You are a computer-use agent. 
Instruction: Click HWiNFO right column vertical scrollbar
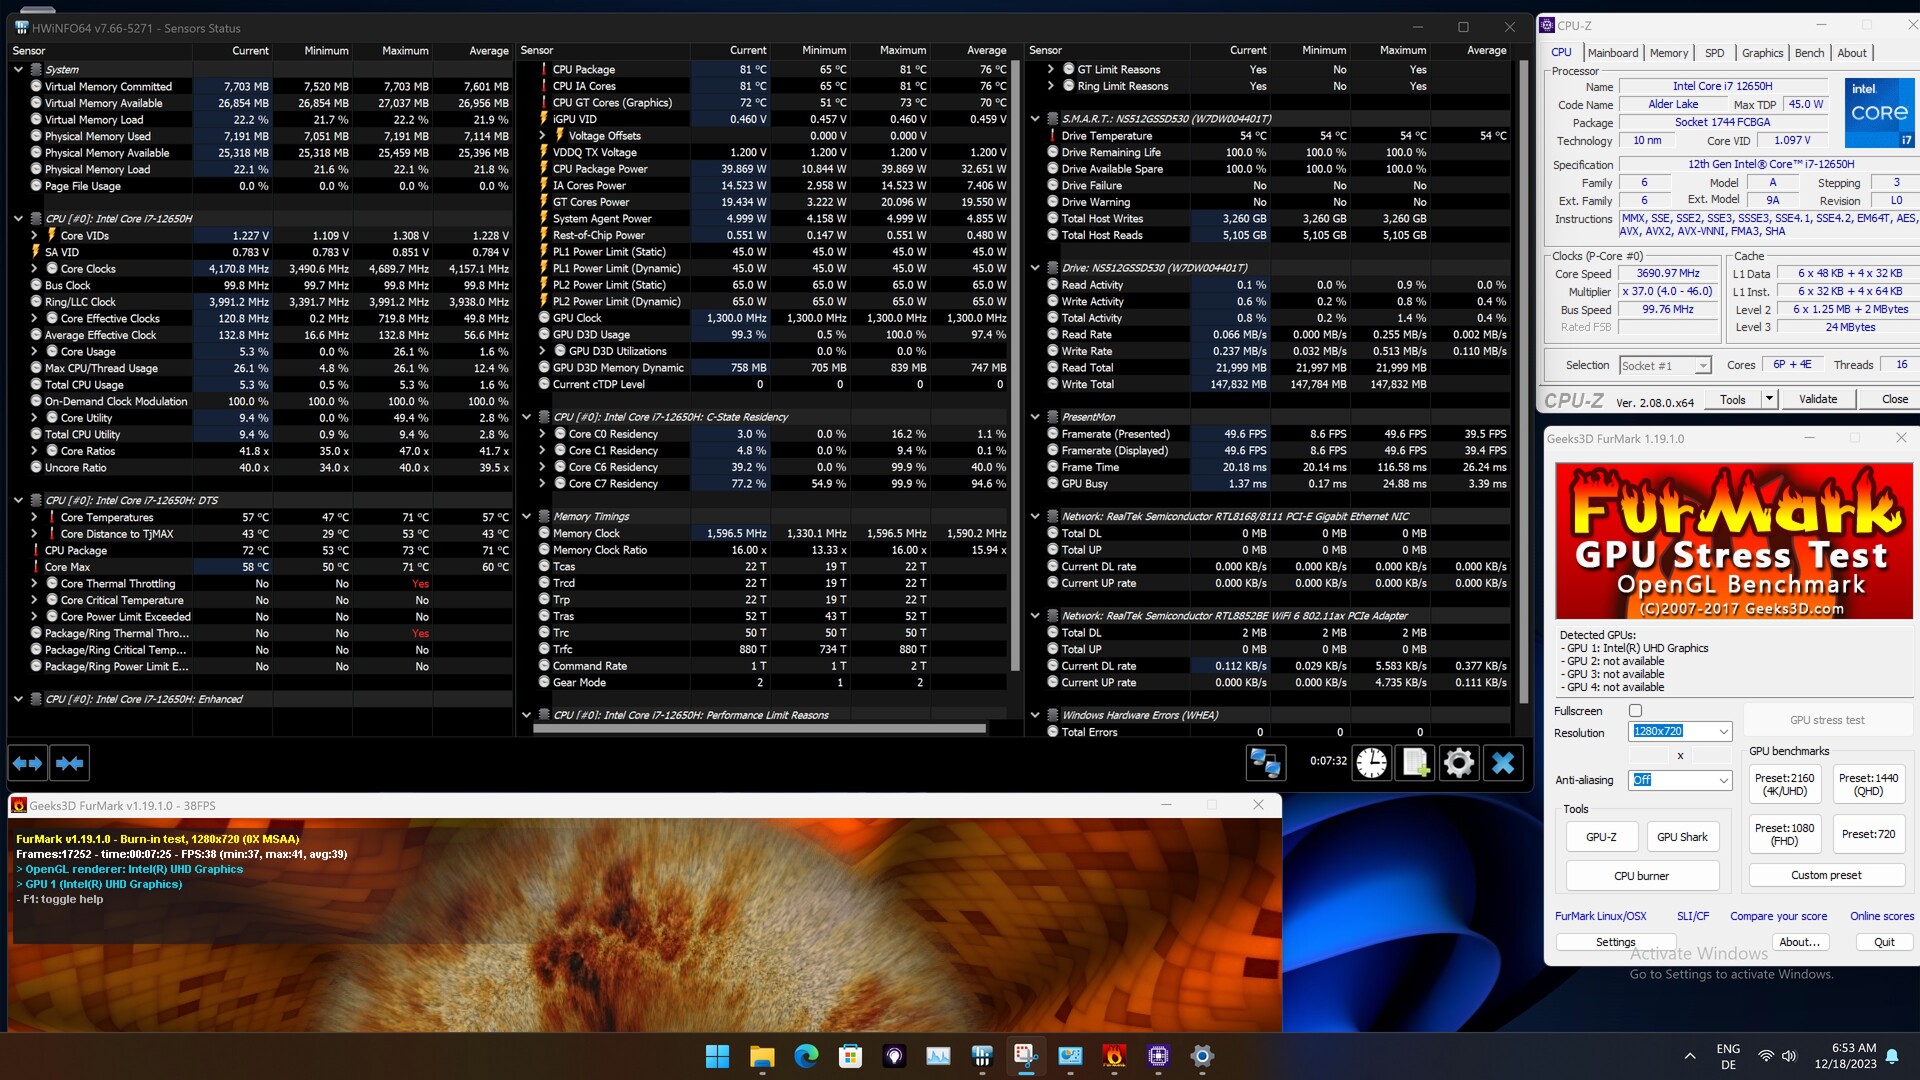[x=1524, y=380]
